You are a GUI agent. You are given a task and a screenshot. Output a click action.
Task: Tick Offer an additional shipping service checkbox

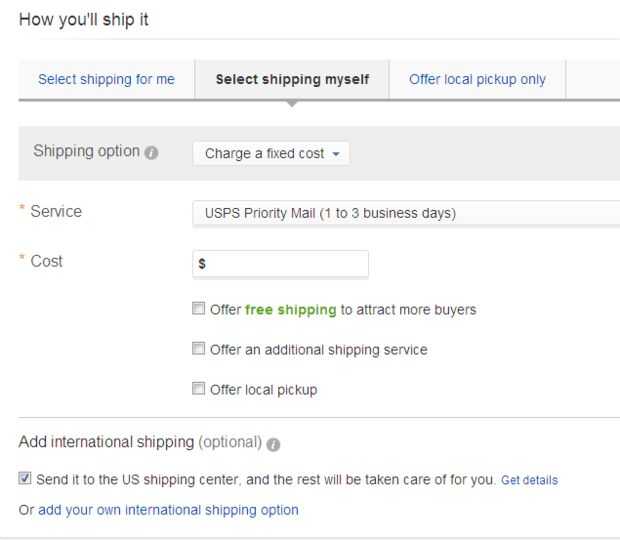point(199,349)
